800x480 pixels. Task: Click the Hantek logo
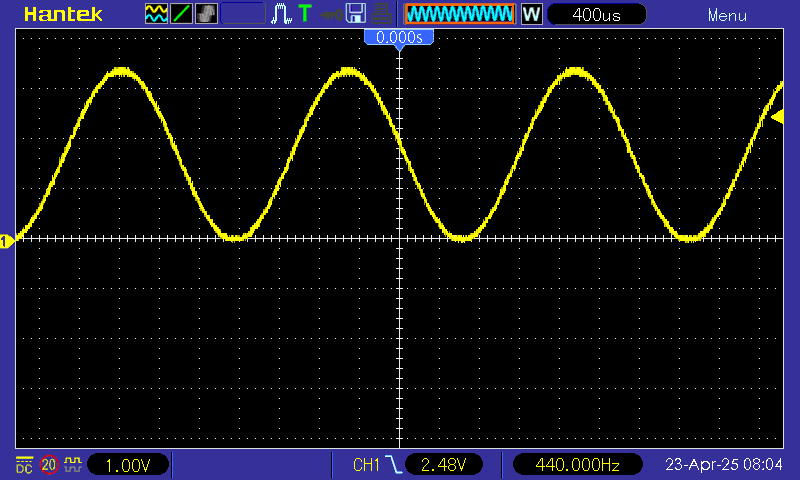pyautogui.click(x=58, y=15)
